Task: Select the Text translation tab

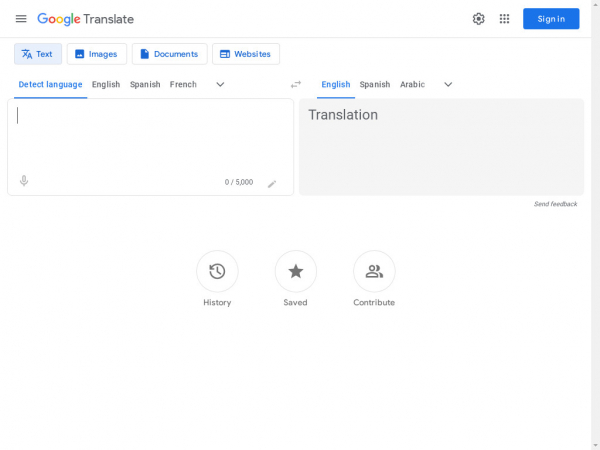Action: 38,54
